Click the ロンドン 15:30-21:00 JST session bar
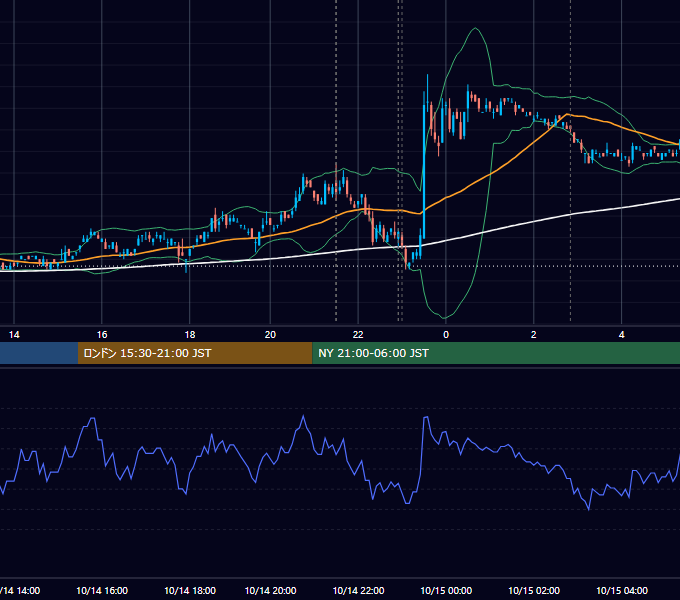This screenshot has width=680, height=600. click(195, 353)
